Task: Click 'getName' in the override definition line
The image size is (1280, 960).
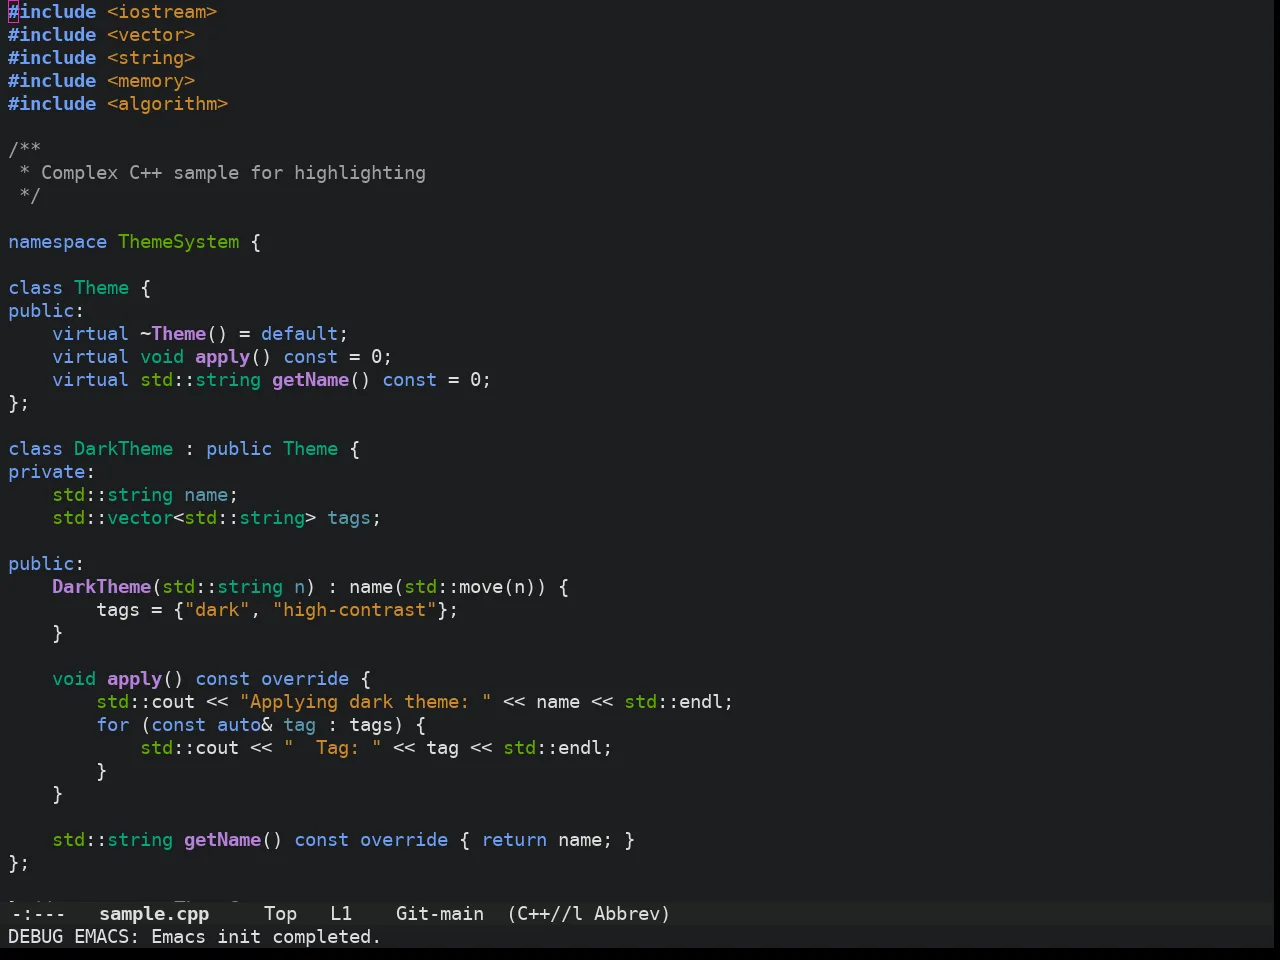Action: [x=222, y=840]
